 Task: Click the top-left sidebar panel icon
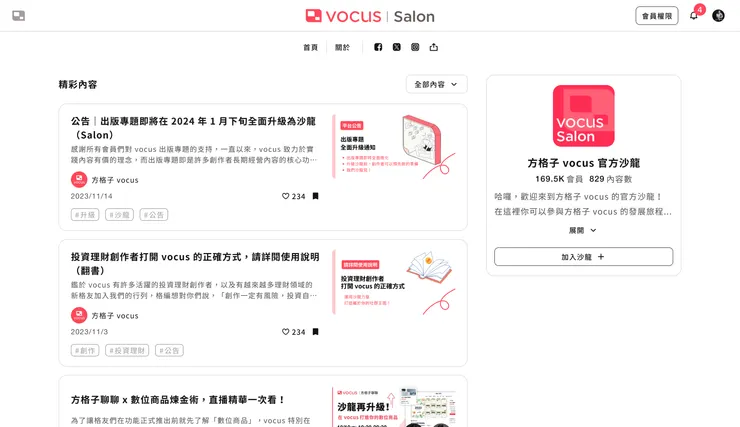(x=18, y=16)
